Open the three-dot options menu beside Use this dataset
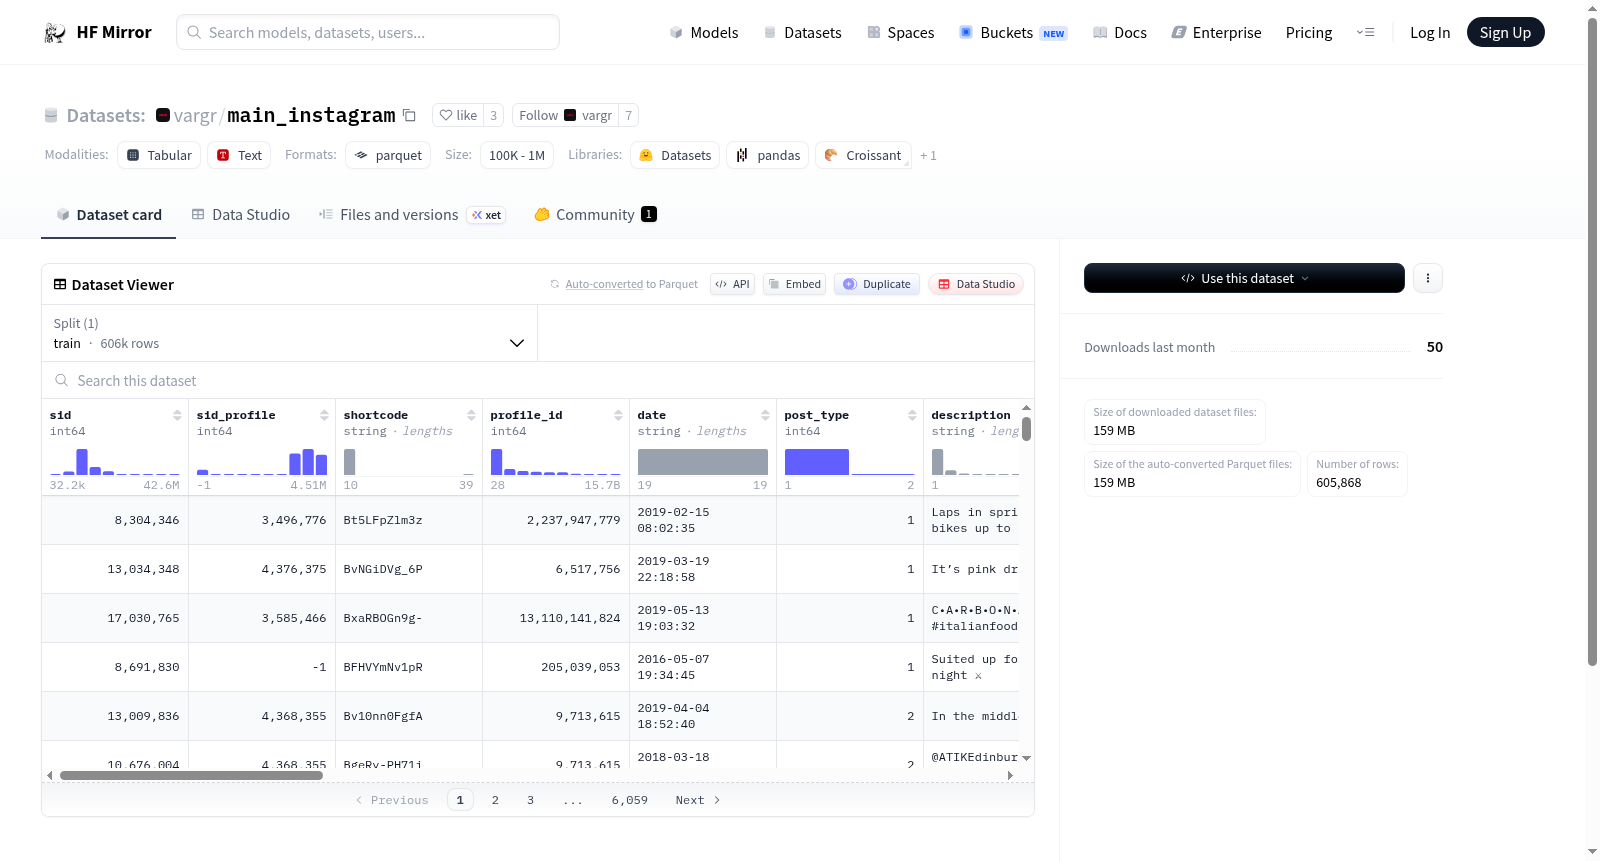Image resolution: width=1600 pixels, height=861 pixels. pyautogui.click(x=1428, y=278)
